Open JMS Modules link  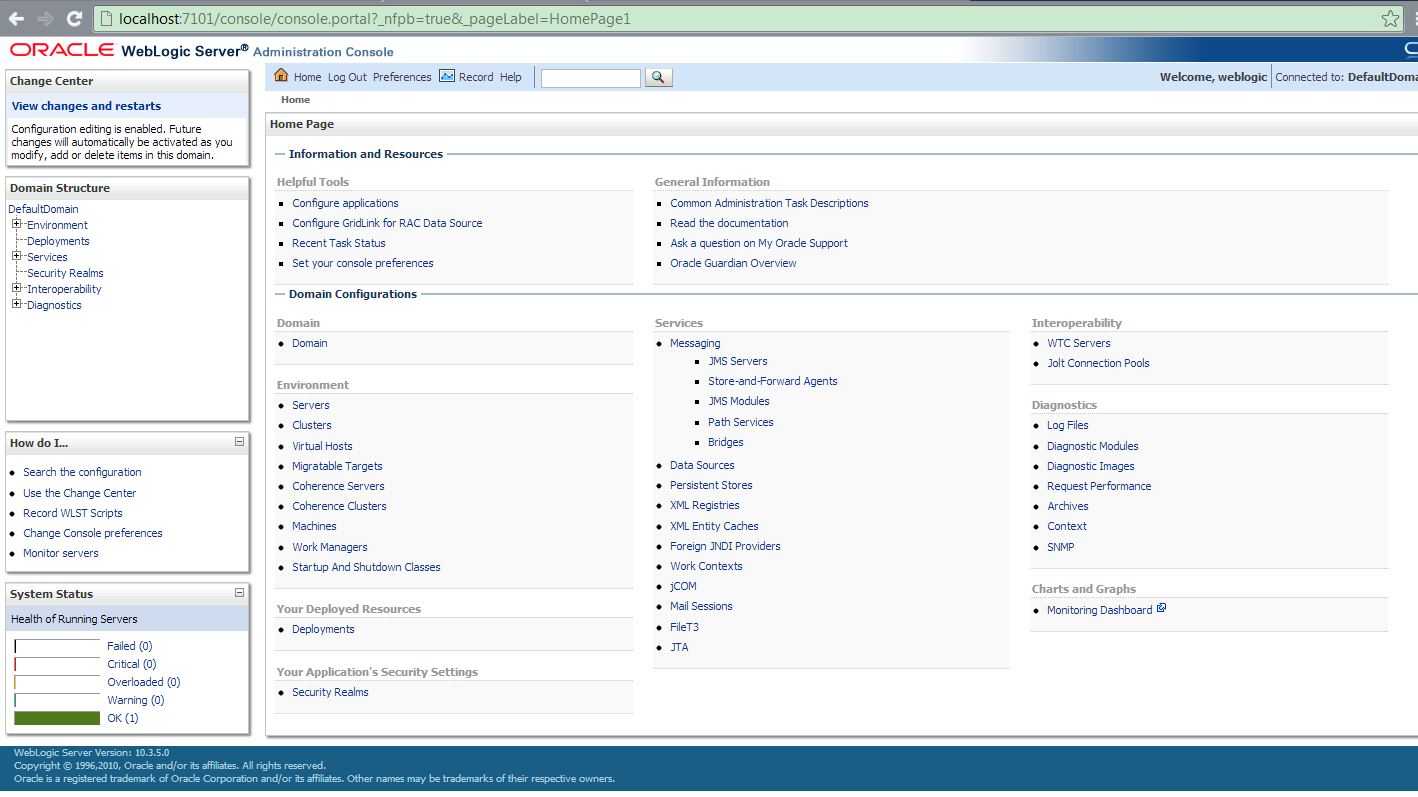(739, 401)
